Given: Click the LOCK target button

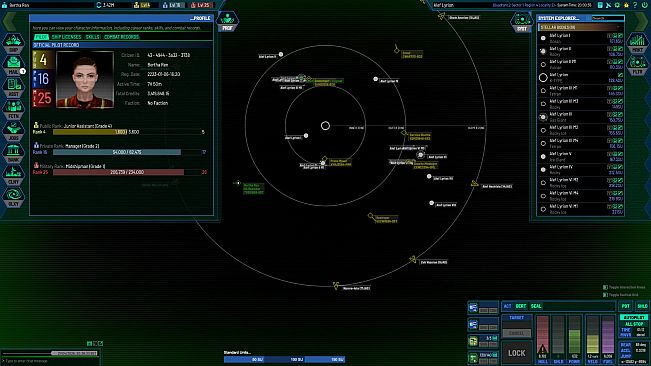Looking at the screenshot, I should tap(517, 353).
